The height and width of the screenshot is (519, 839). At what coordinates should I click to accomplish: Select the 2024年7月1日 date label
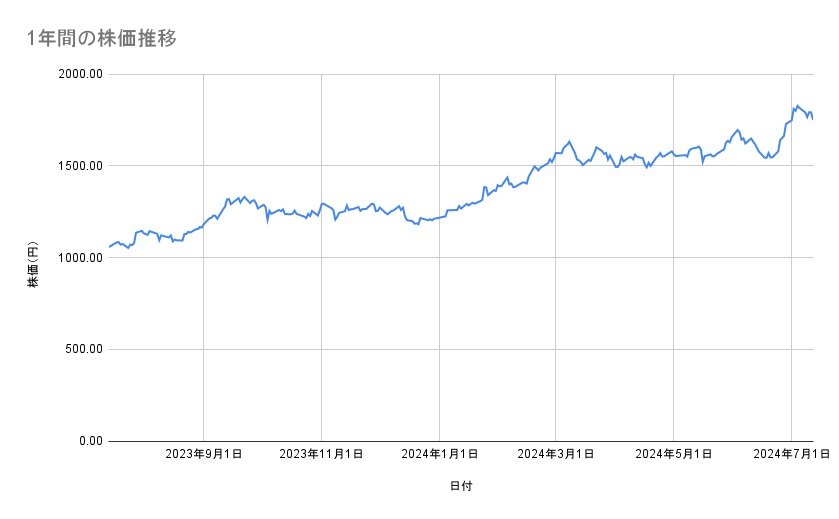click(x=791, y=455)
